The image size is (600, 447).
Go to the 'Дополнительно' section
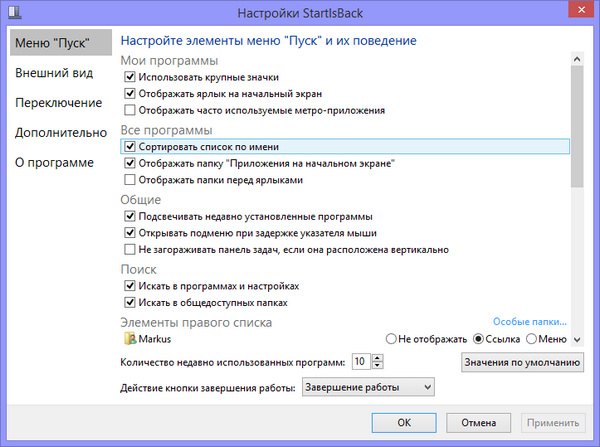[60, 133]
